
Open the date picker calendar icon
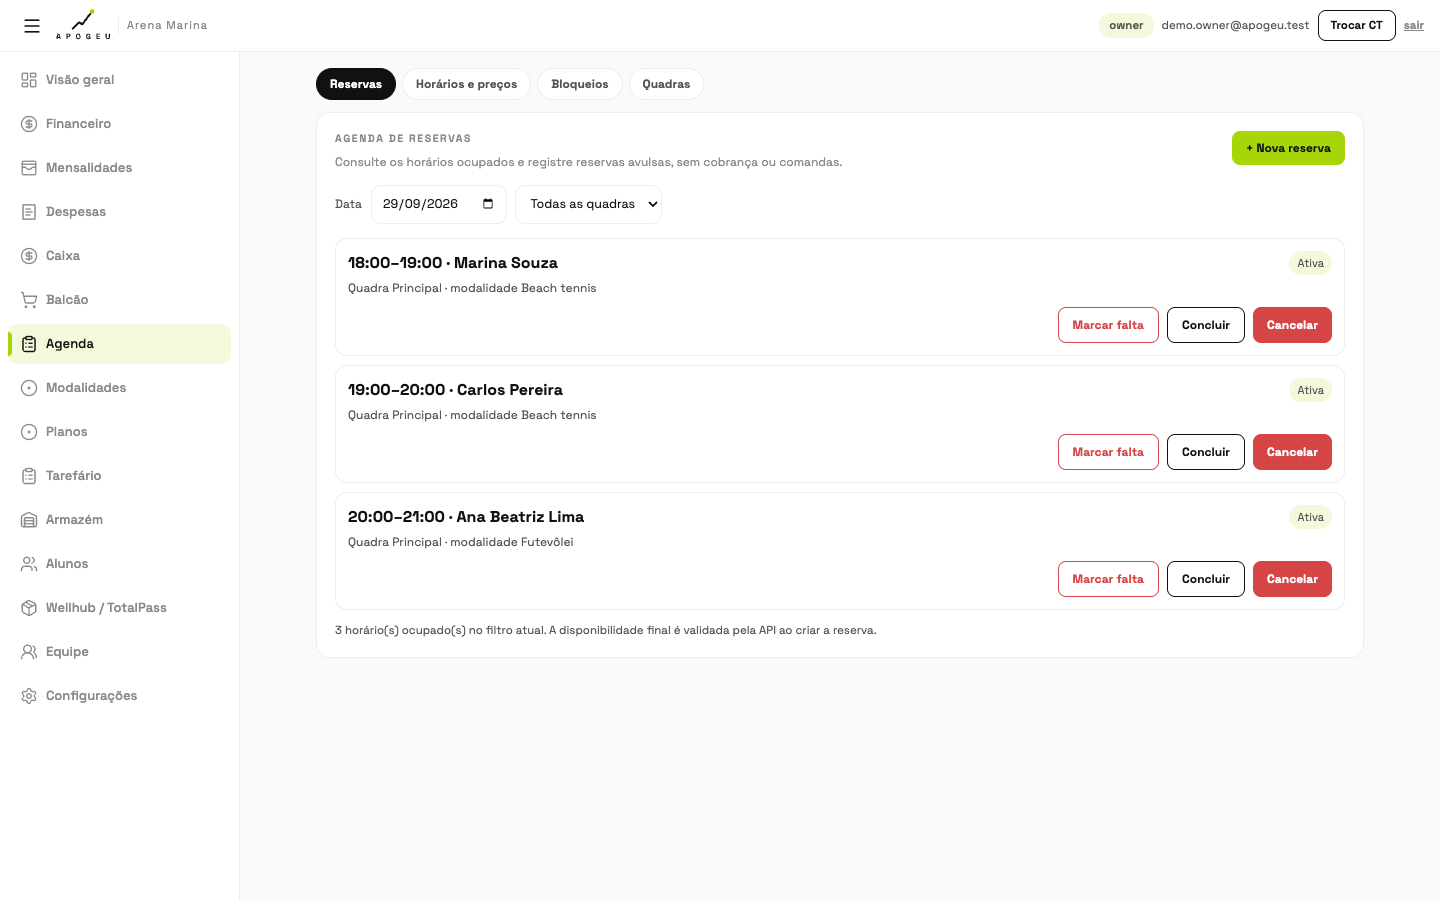(x=488, y=204)
